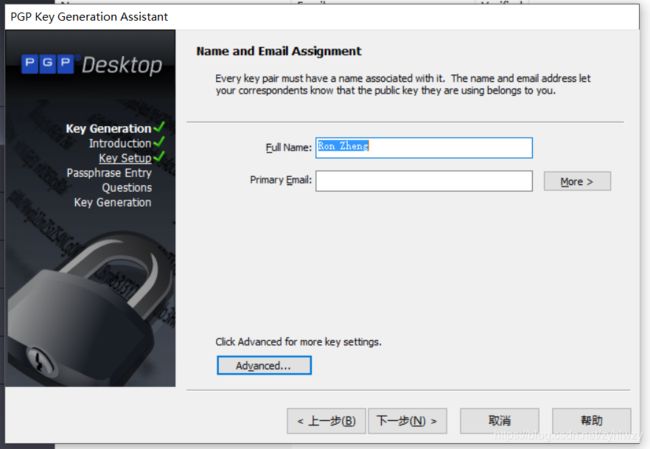Go back with 上一步(B) button

click(x=326, y=421)
